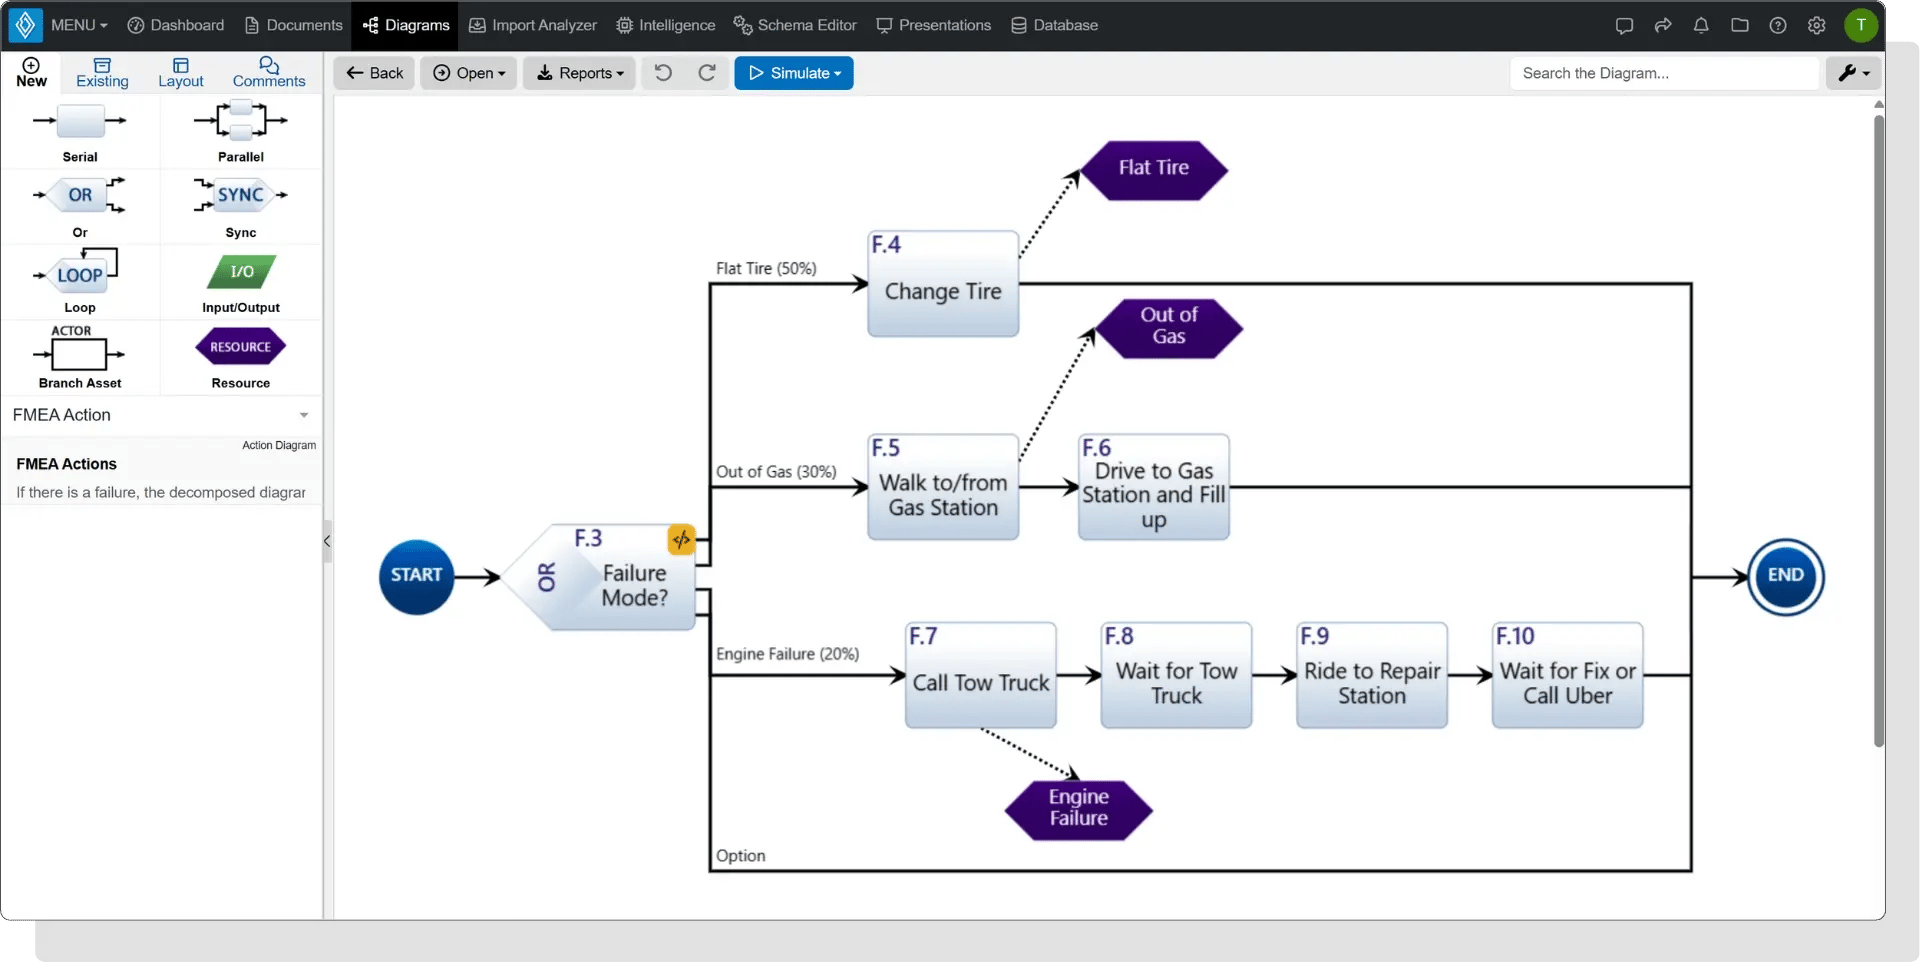
Task: Open the Presentations view
Action: click(933, 25)
